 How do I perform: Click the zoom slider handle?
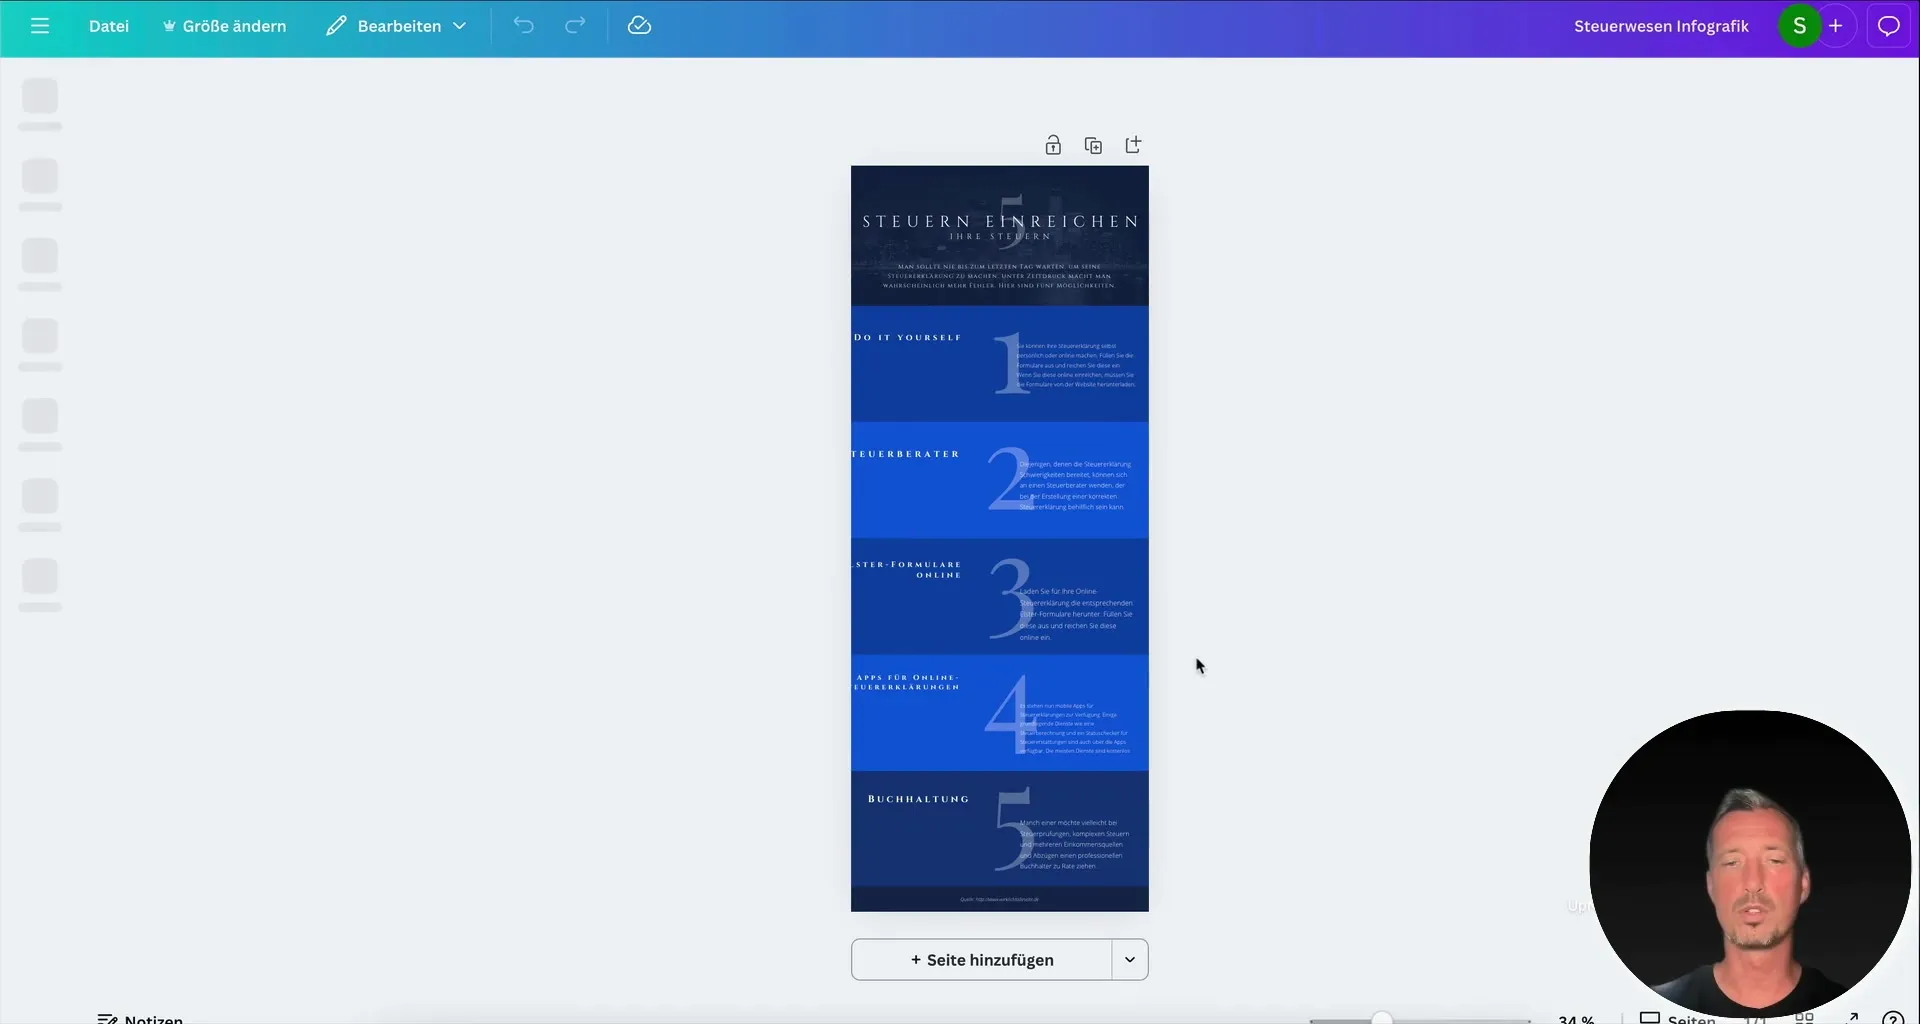(x=1384, y=1018)
